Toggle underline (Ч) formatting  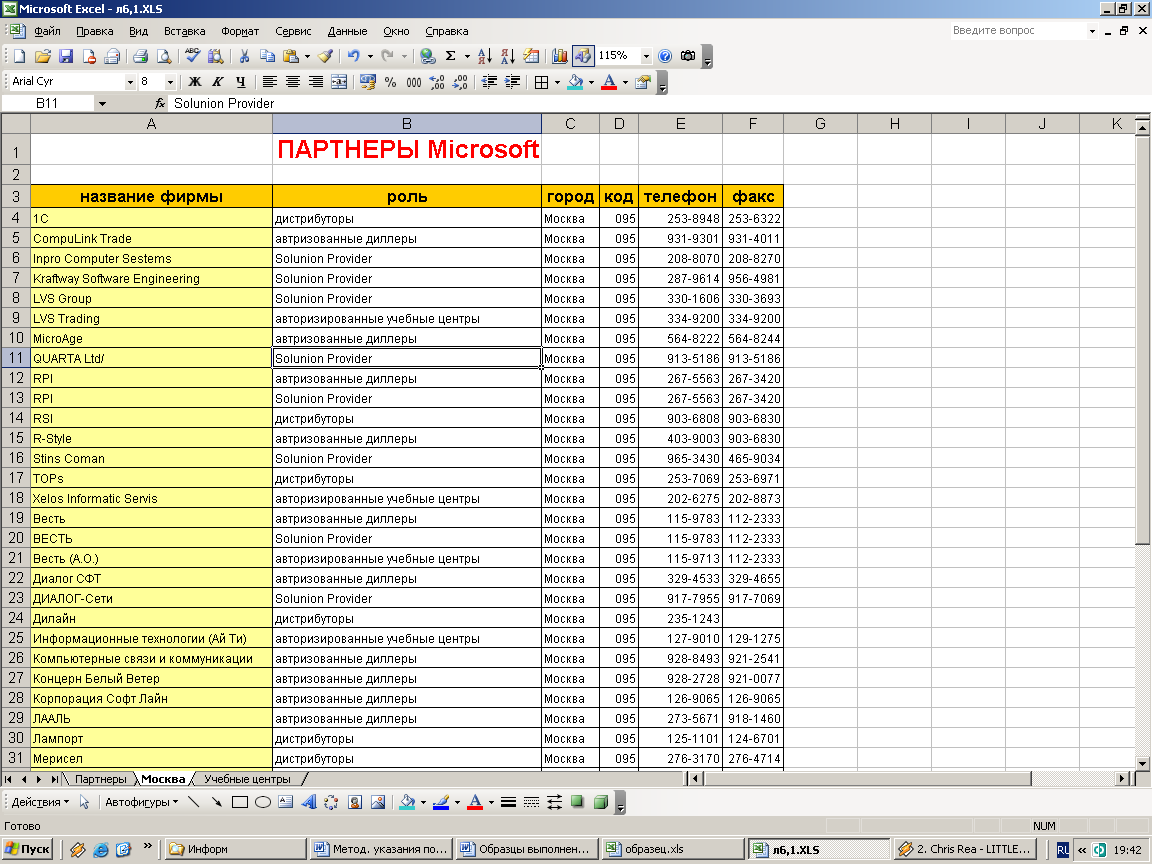click(x=240, y=82)
